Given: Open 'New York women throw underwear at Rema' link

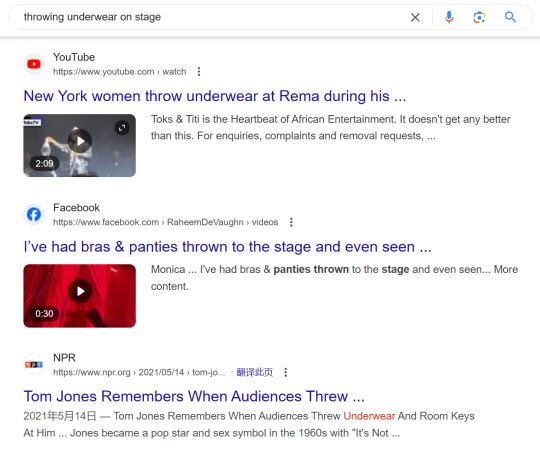Looking at the screenshot, I should tap(215, 96).
